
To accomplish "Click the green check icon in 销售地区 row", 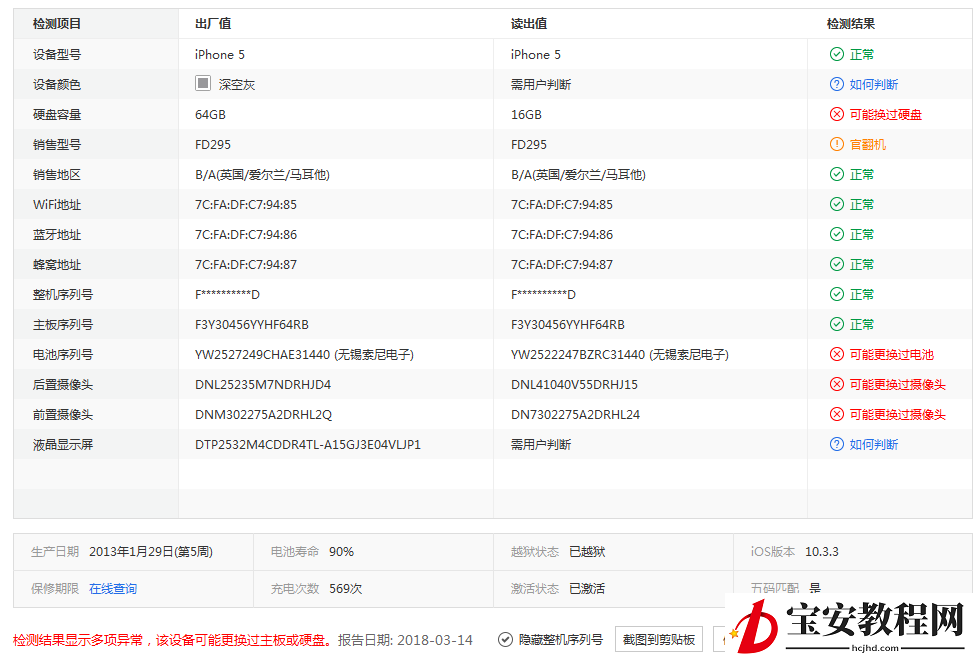I will (836, 174).
